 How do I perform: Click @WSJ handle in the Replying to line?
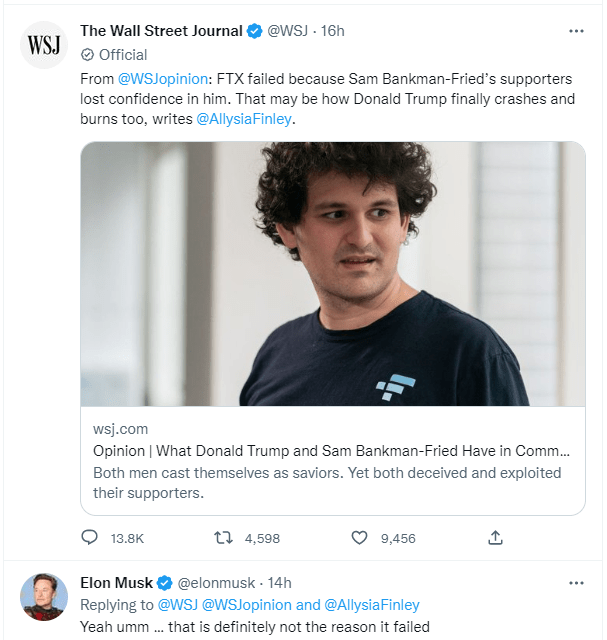tap(175, 605)
